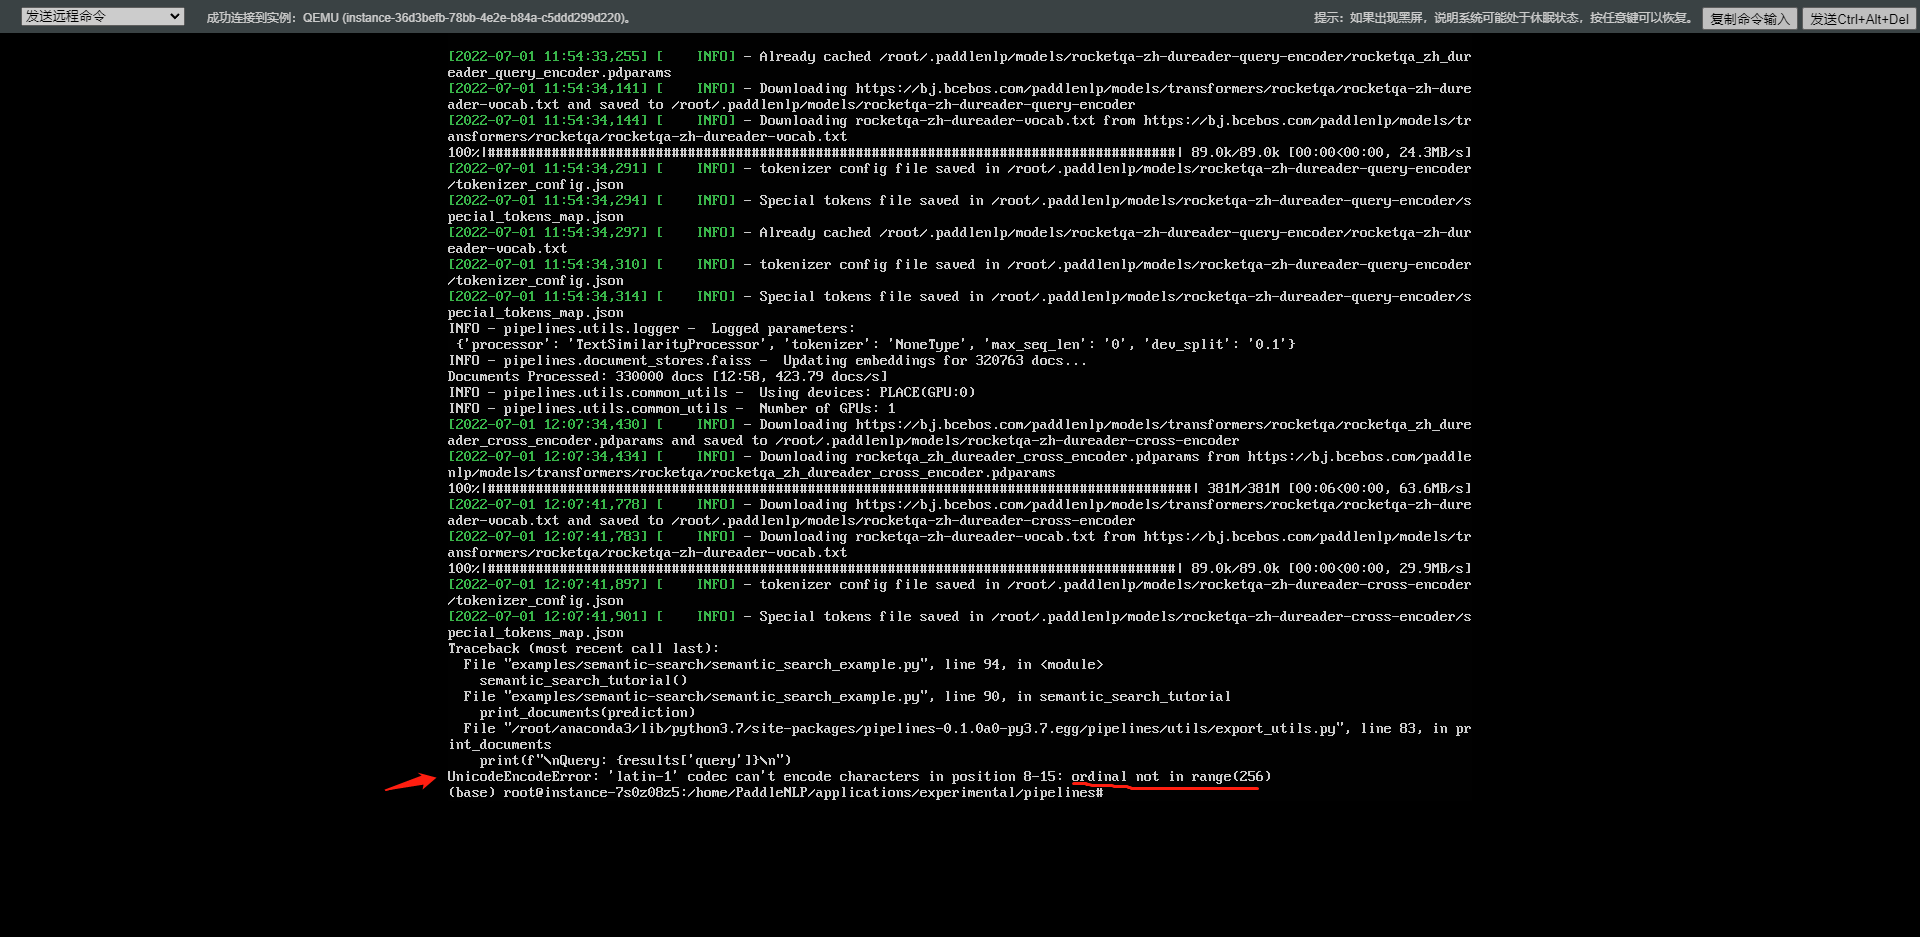This screenshot has width=1920, height=937.
Task: Click the 'Updating embeddings for 320763 docs' line
Action: (767, 361)
